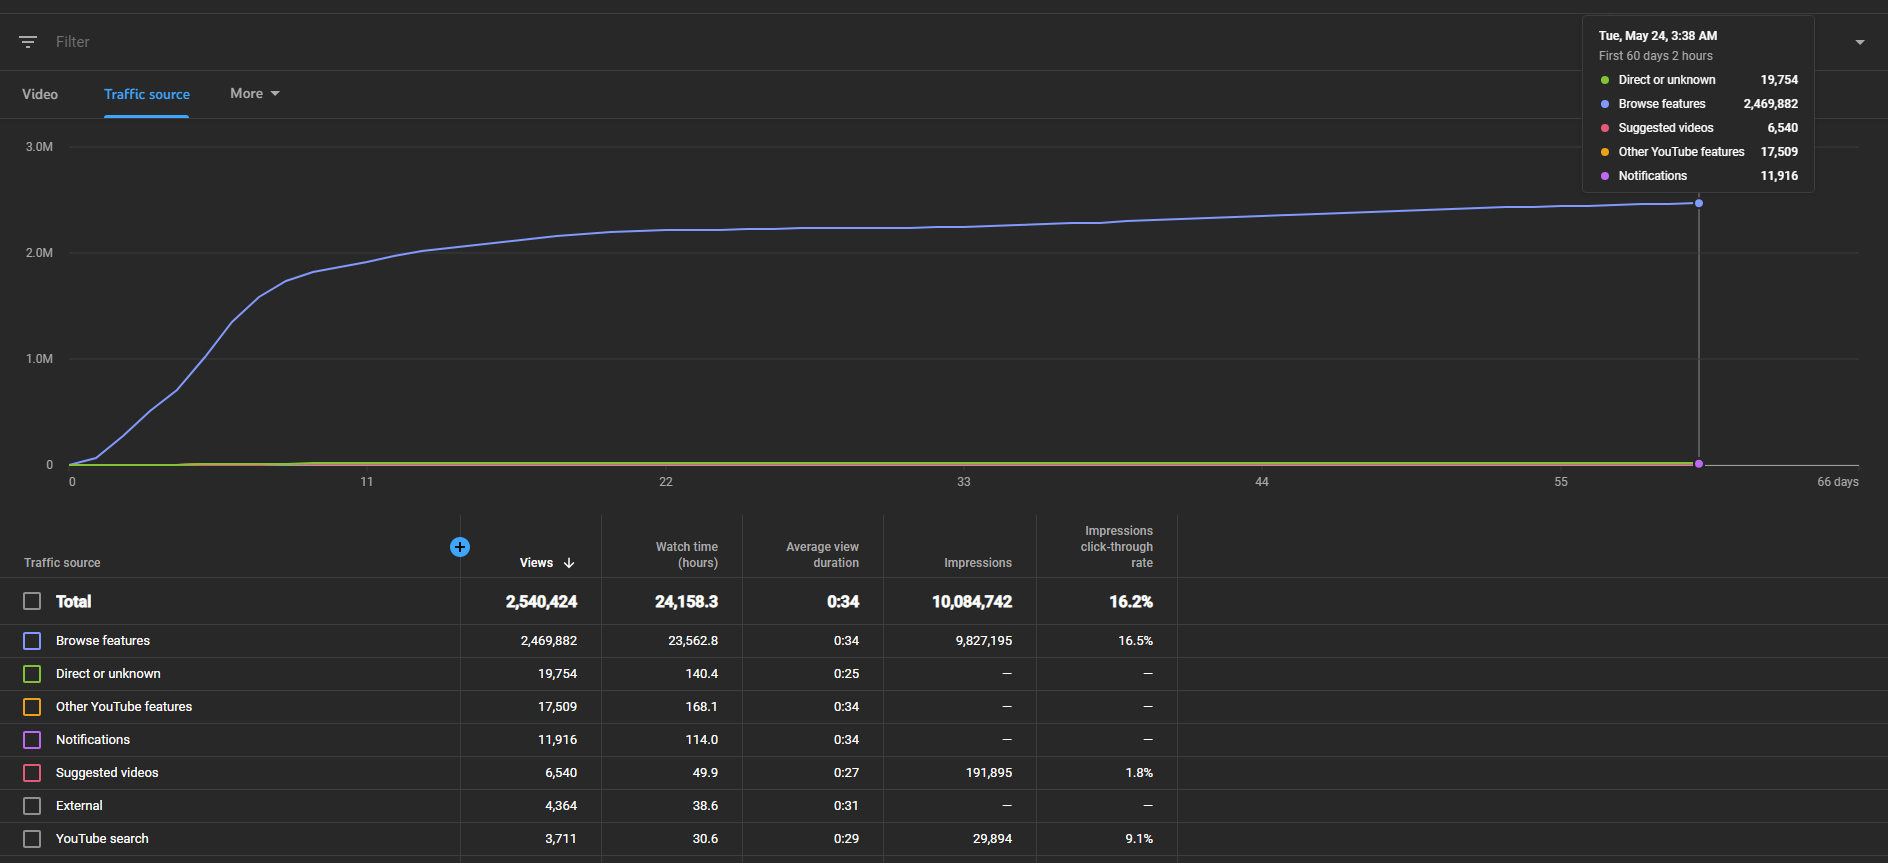Toggle the Other YouTube features checkbox
This screenshot has height=863, width=1888.
coord(32,707)
